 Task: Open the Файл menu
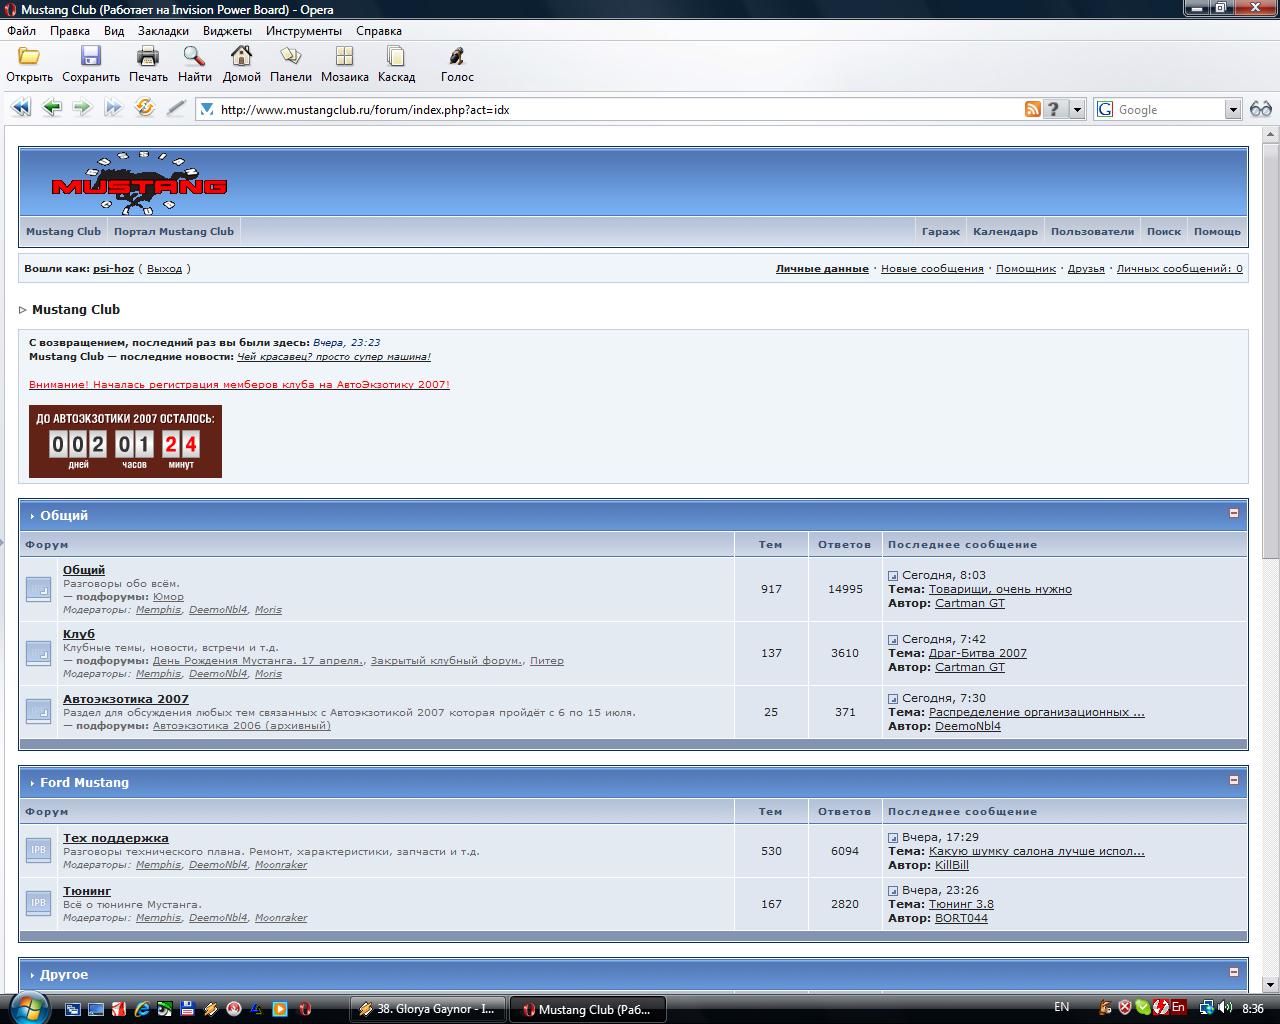coord(21,31)
